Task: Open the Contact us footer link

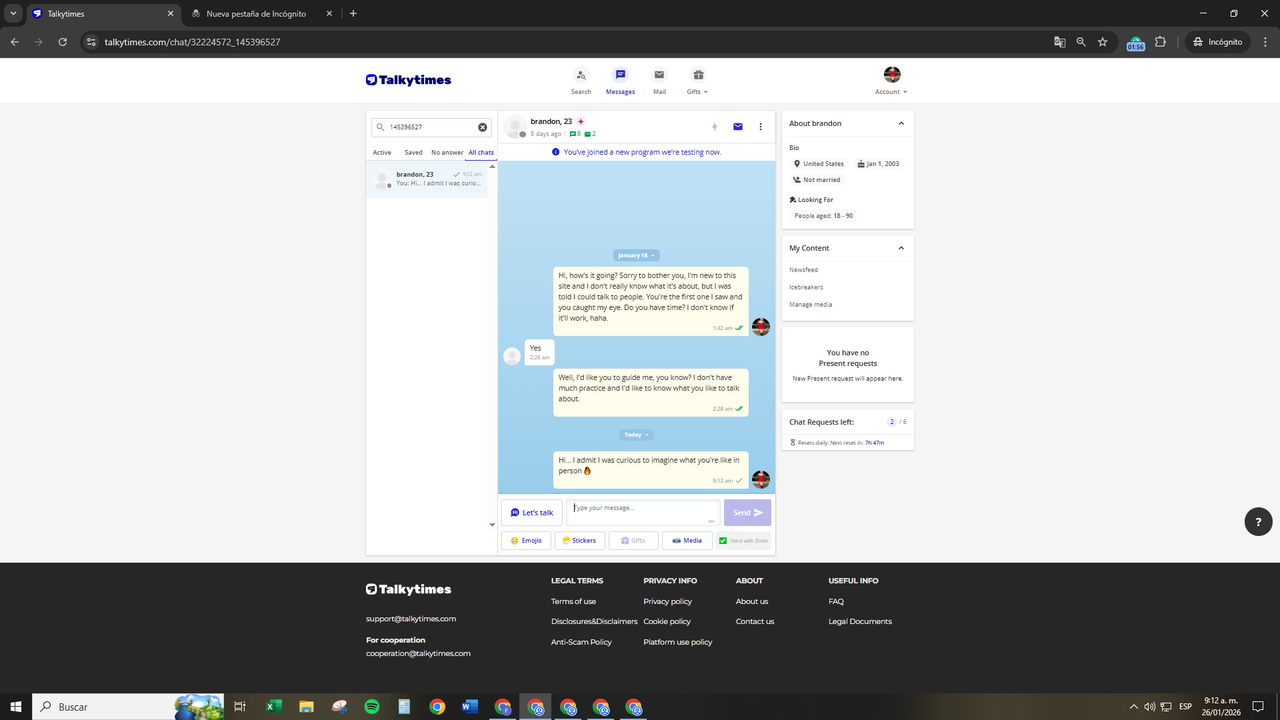Action: (755, 622)
